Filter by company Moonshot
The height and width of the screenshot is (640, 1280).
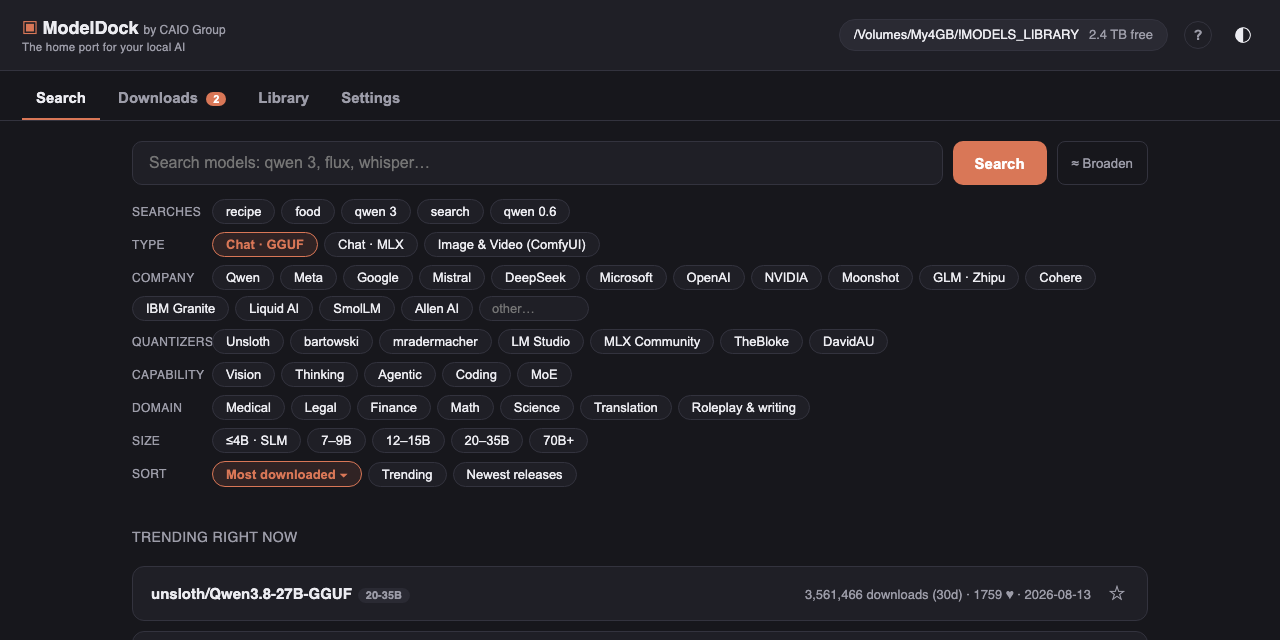(870, 277)
